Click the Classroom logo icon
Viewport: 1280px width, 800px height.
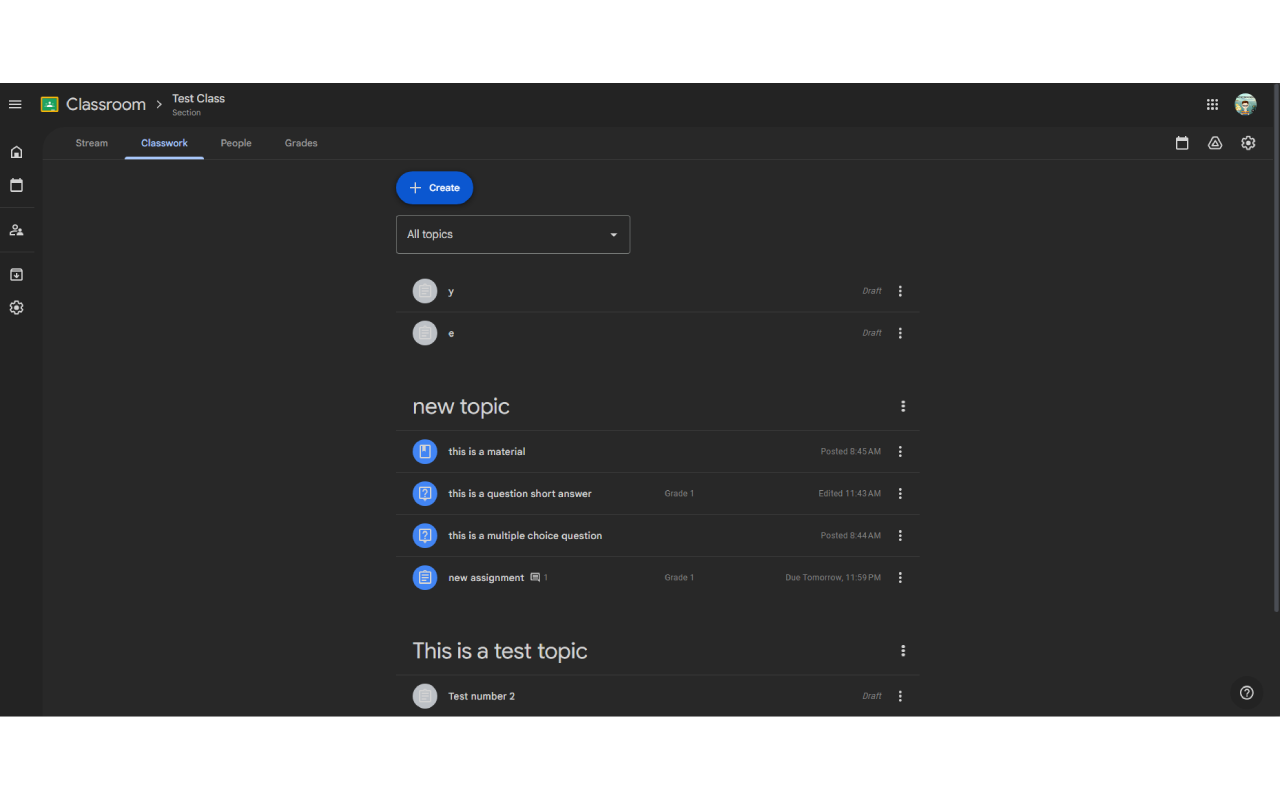49,104
